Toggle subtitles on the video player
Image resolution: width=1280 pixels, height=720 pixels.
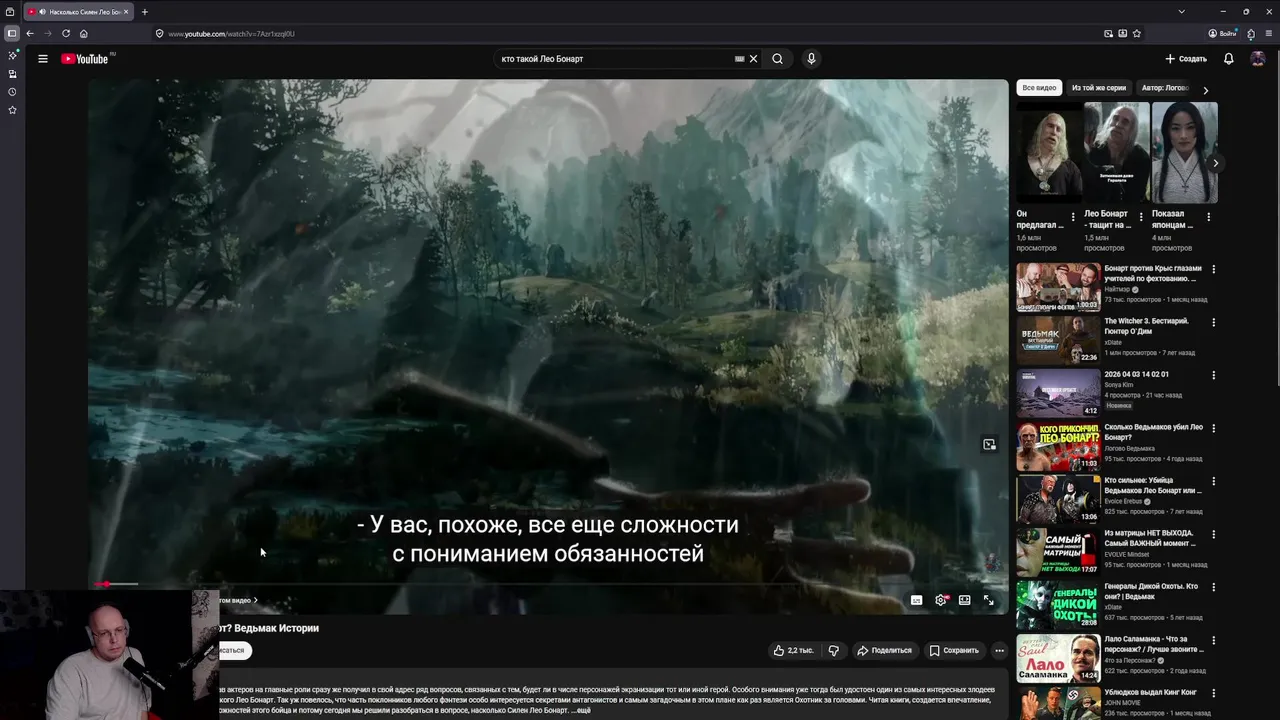(x=916, y=600)
